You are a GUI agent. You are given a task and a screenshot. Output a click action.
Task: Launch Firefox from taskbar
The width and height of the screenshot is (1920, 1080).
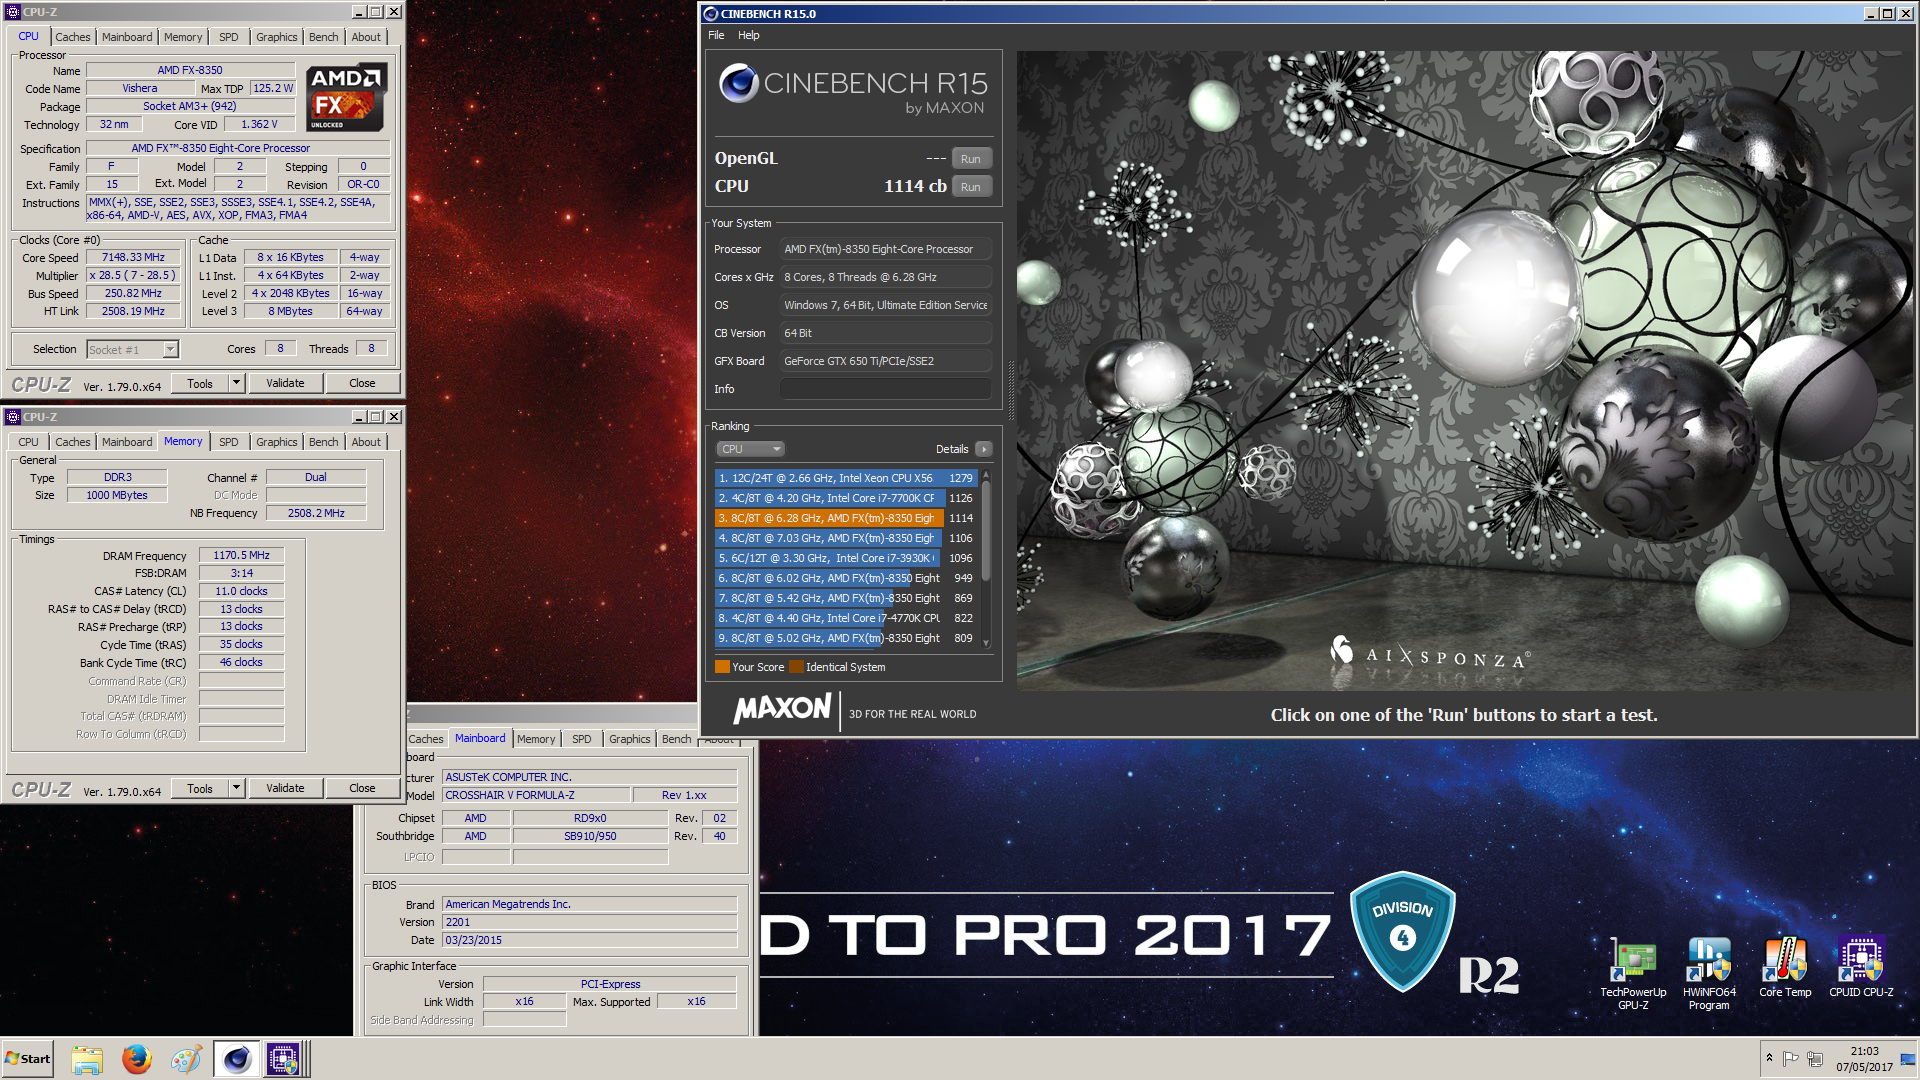(x=137, y=1059)
